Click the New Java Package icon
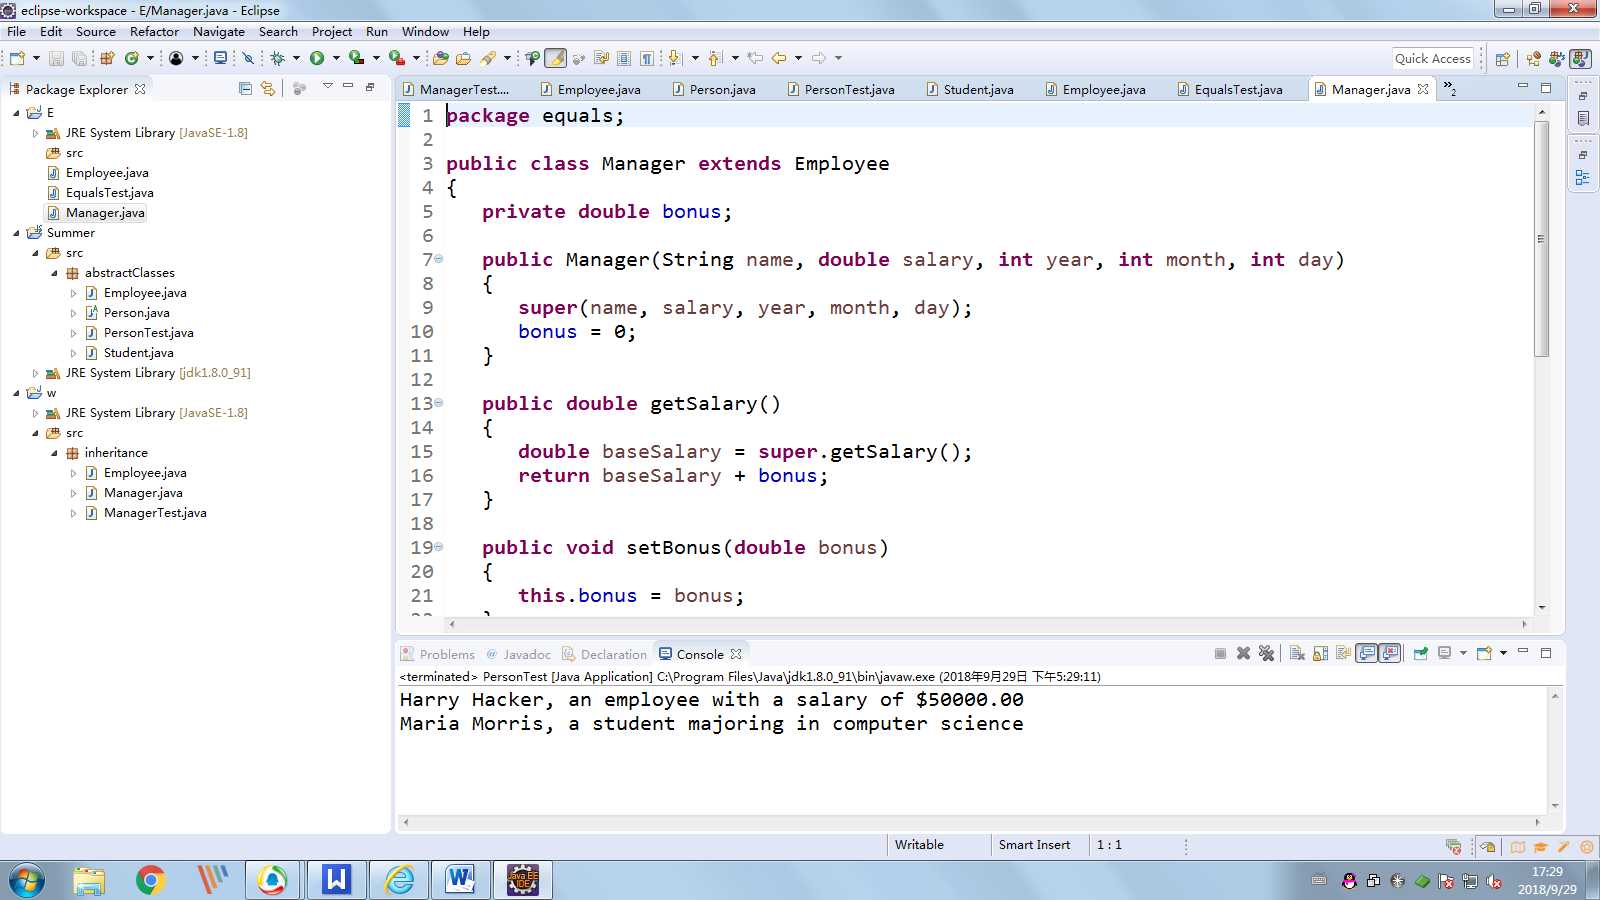 pyautogui.click(x=106, y=58)
